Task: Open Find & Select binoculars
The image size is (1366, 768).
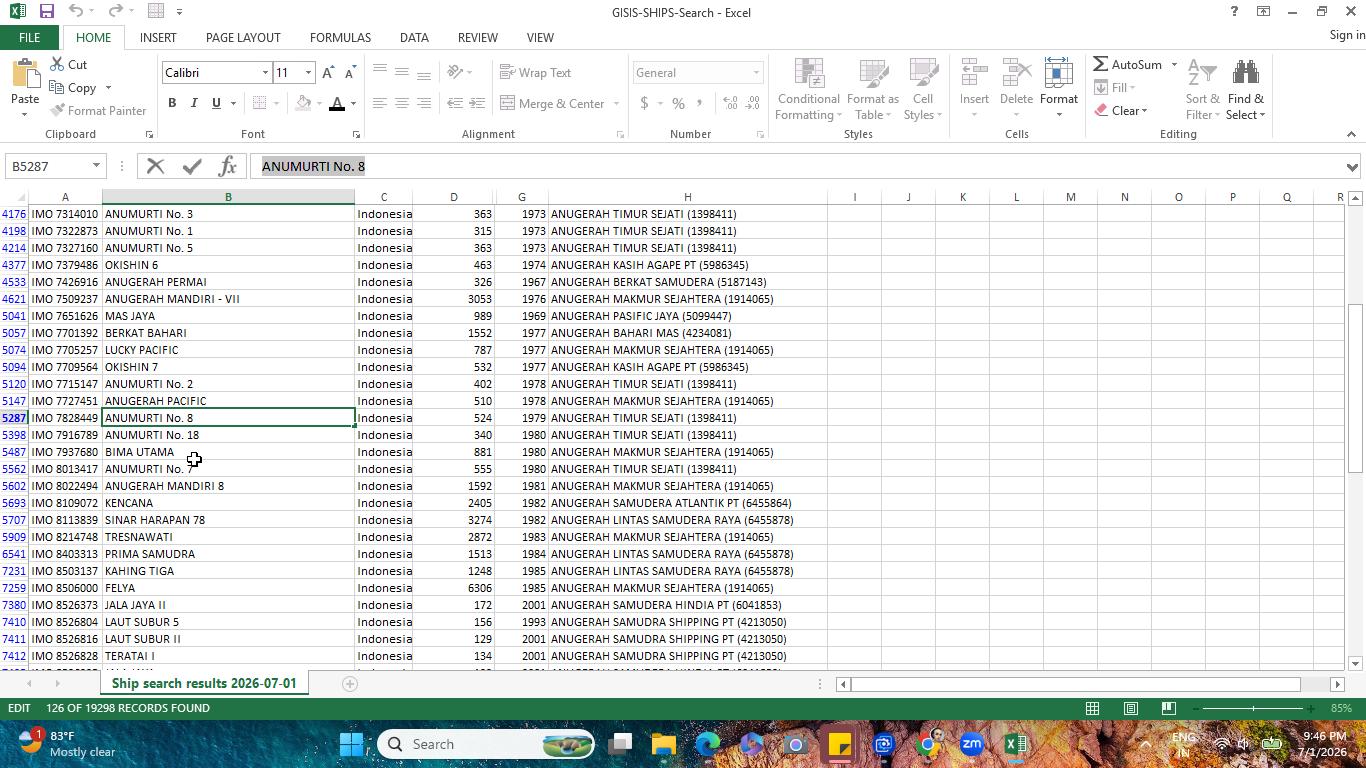Action: (1246, 89)
